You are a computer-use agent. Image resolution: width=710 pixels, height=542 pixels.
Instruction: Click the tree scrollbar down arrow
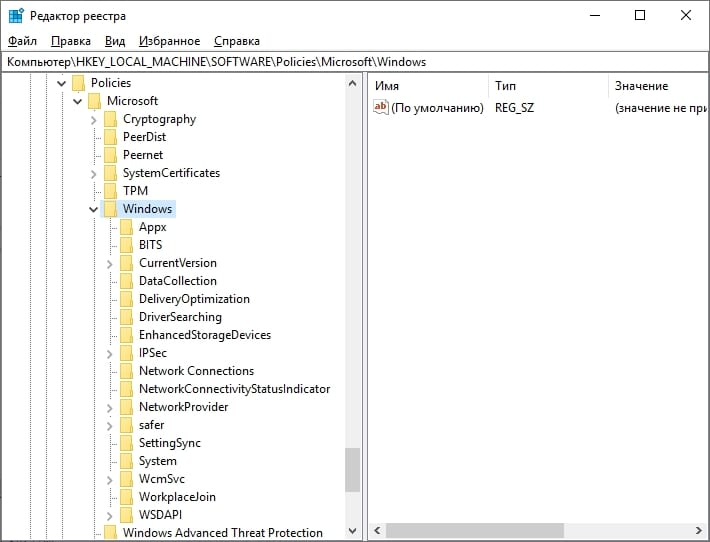353,531
